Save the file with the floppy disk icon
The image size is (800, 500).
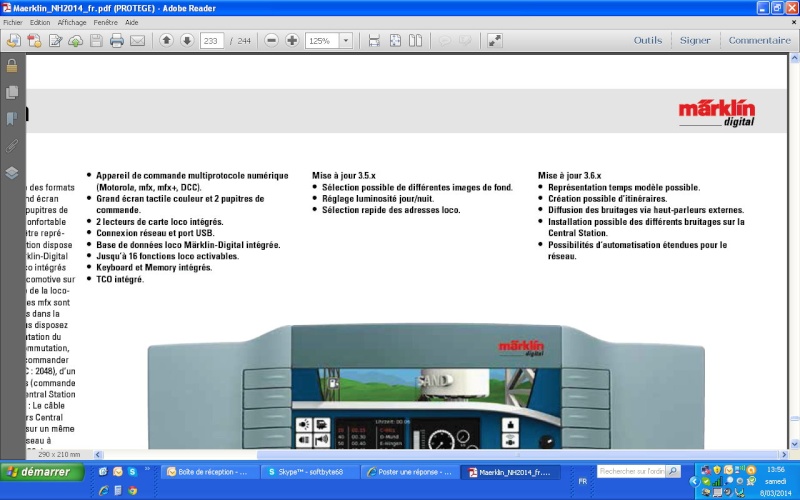click(96, 40)
